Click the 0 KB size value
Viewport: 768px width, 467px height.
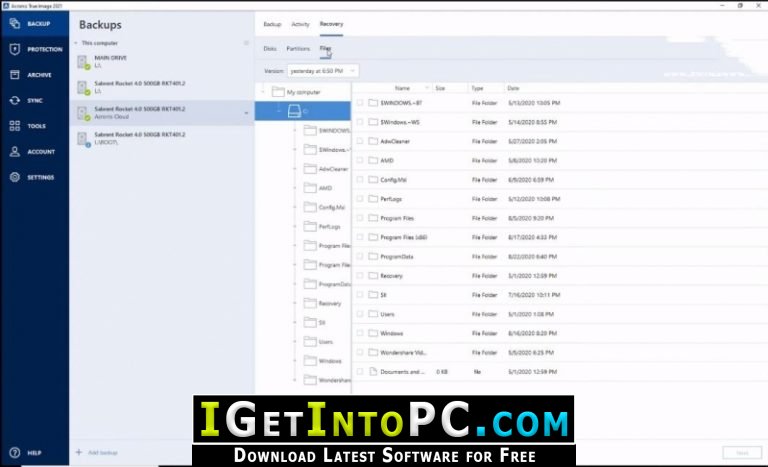point(442,371)
